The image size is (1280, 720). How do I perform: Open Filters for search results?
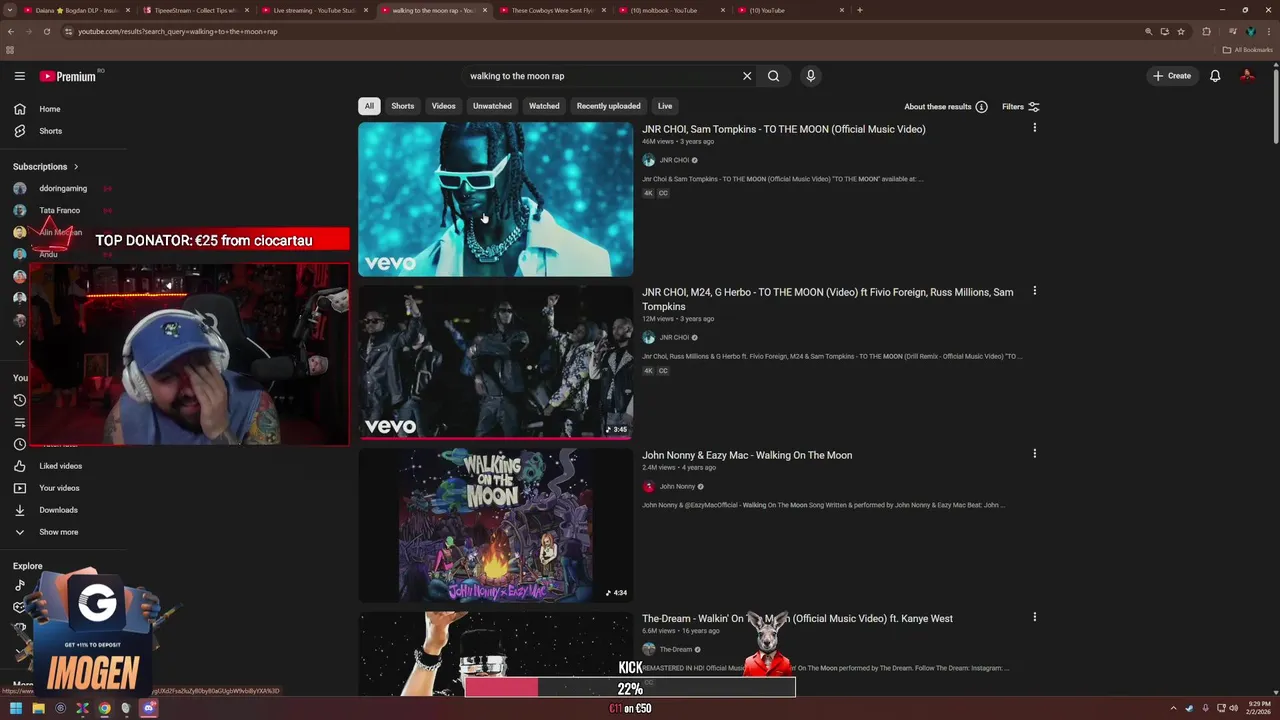pos(1021,107)
